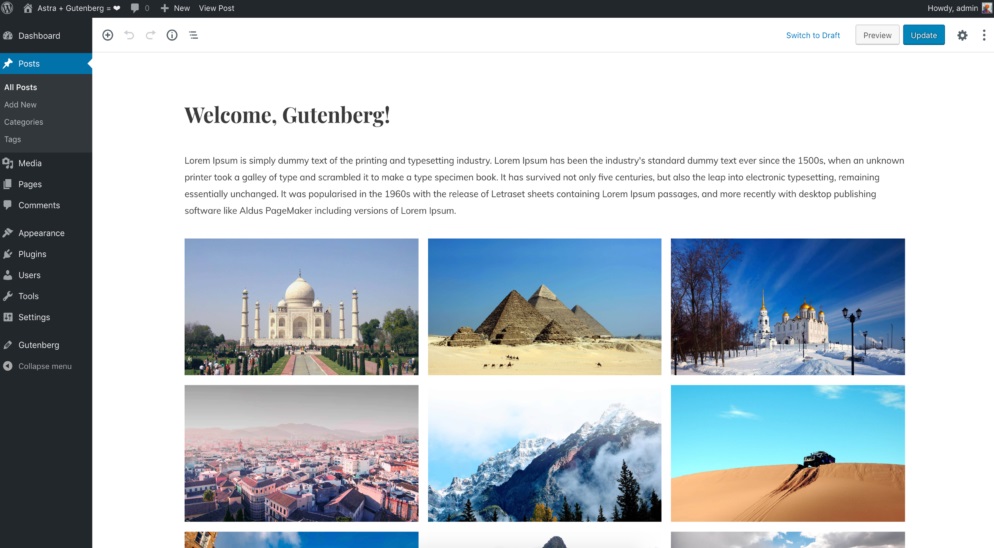Select the pink city rooftops image
994x548 pixels.
pyautogui.click(x=301, y=453)
